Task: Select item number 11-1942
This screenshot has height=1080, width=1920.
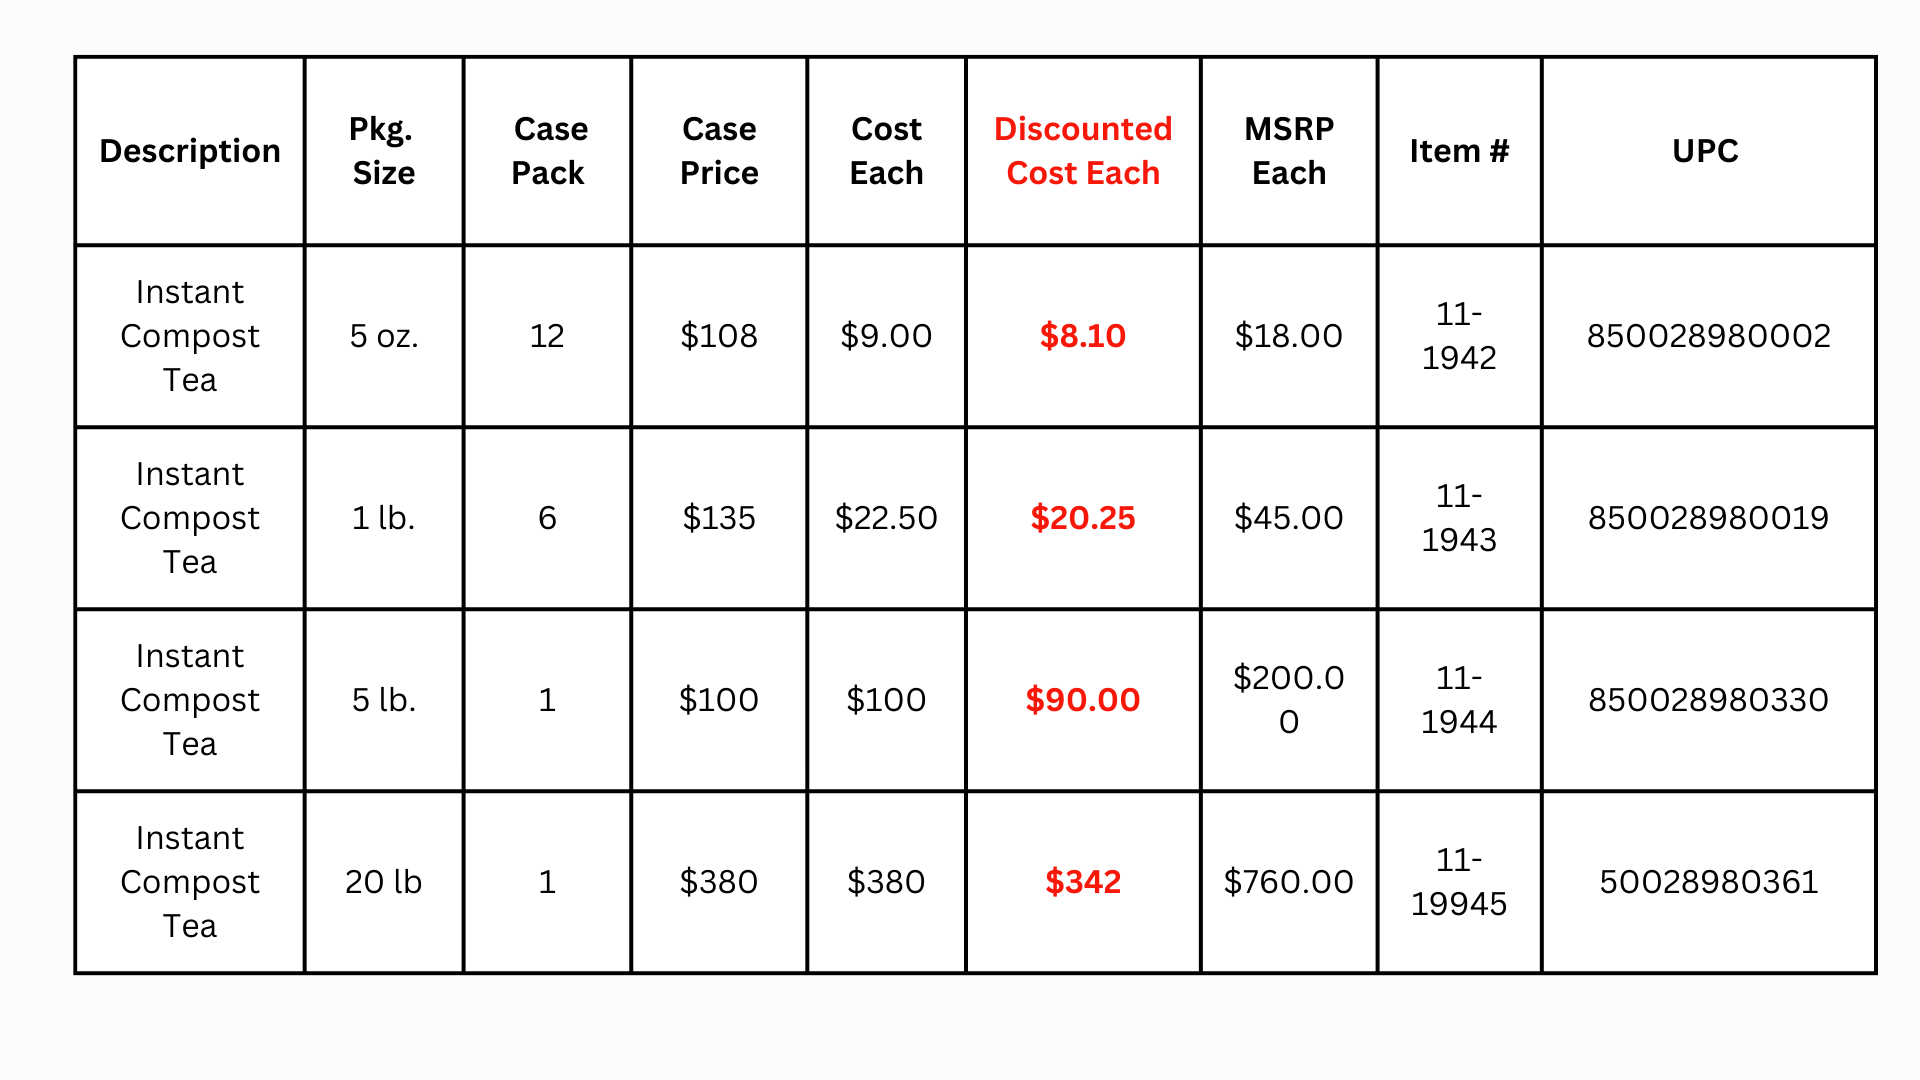Action: tap(1459, 336)
